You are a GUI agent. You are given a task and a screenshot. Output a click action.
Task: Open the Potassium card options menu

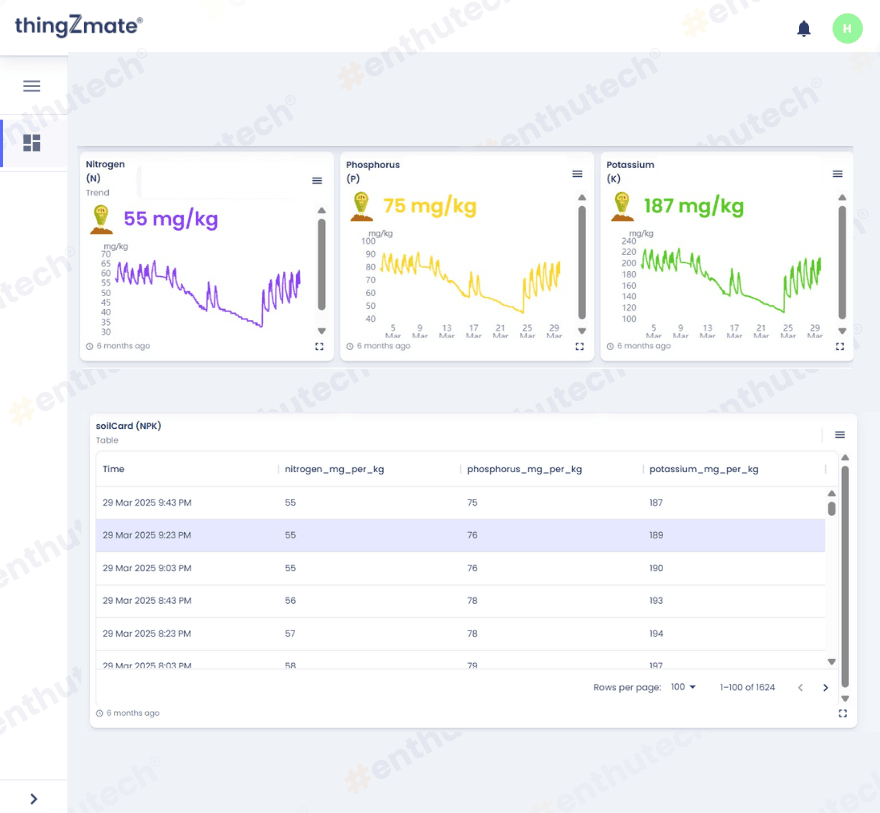pos(837,174)
